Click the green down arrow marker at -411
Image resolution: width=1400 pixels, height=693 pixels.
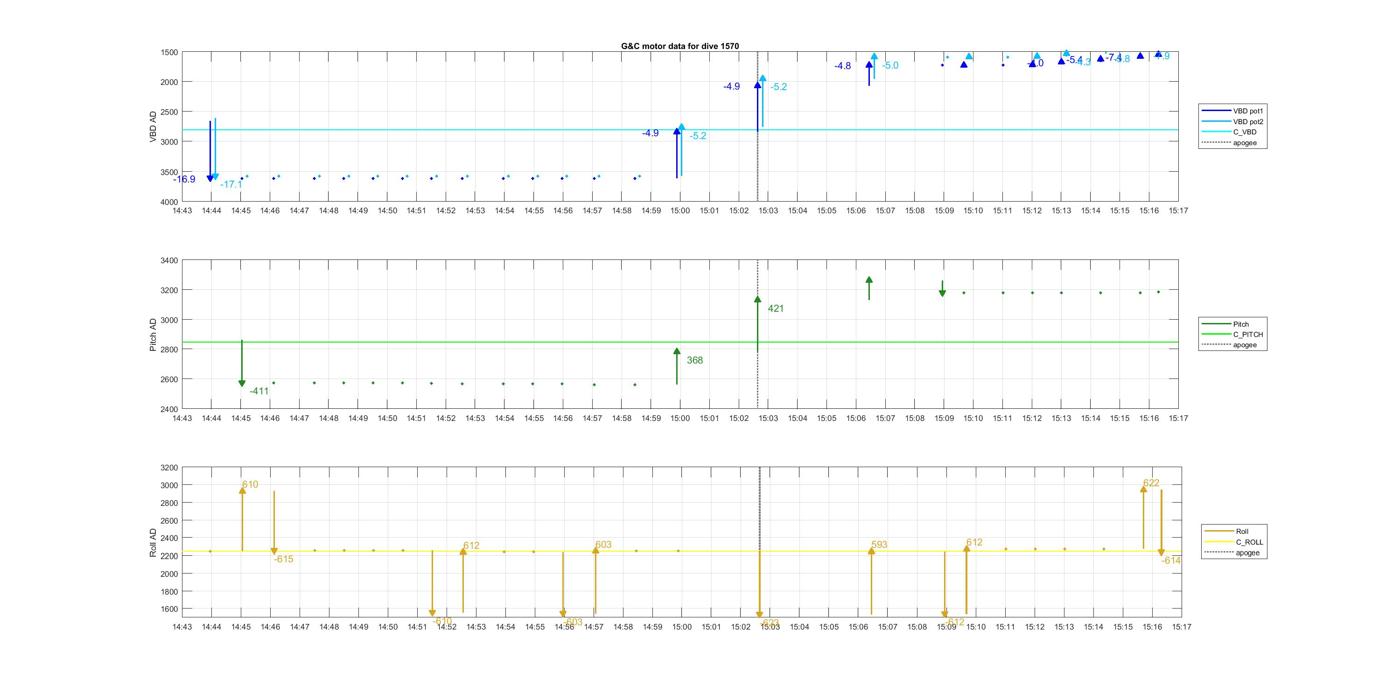coord(242,383)
